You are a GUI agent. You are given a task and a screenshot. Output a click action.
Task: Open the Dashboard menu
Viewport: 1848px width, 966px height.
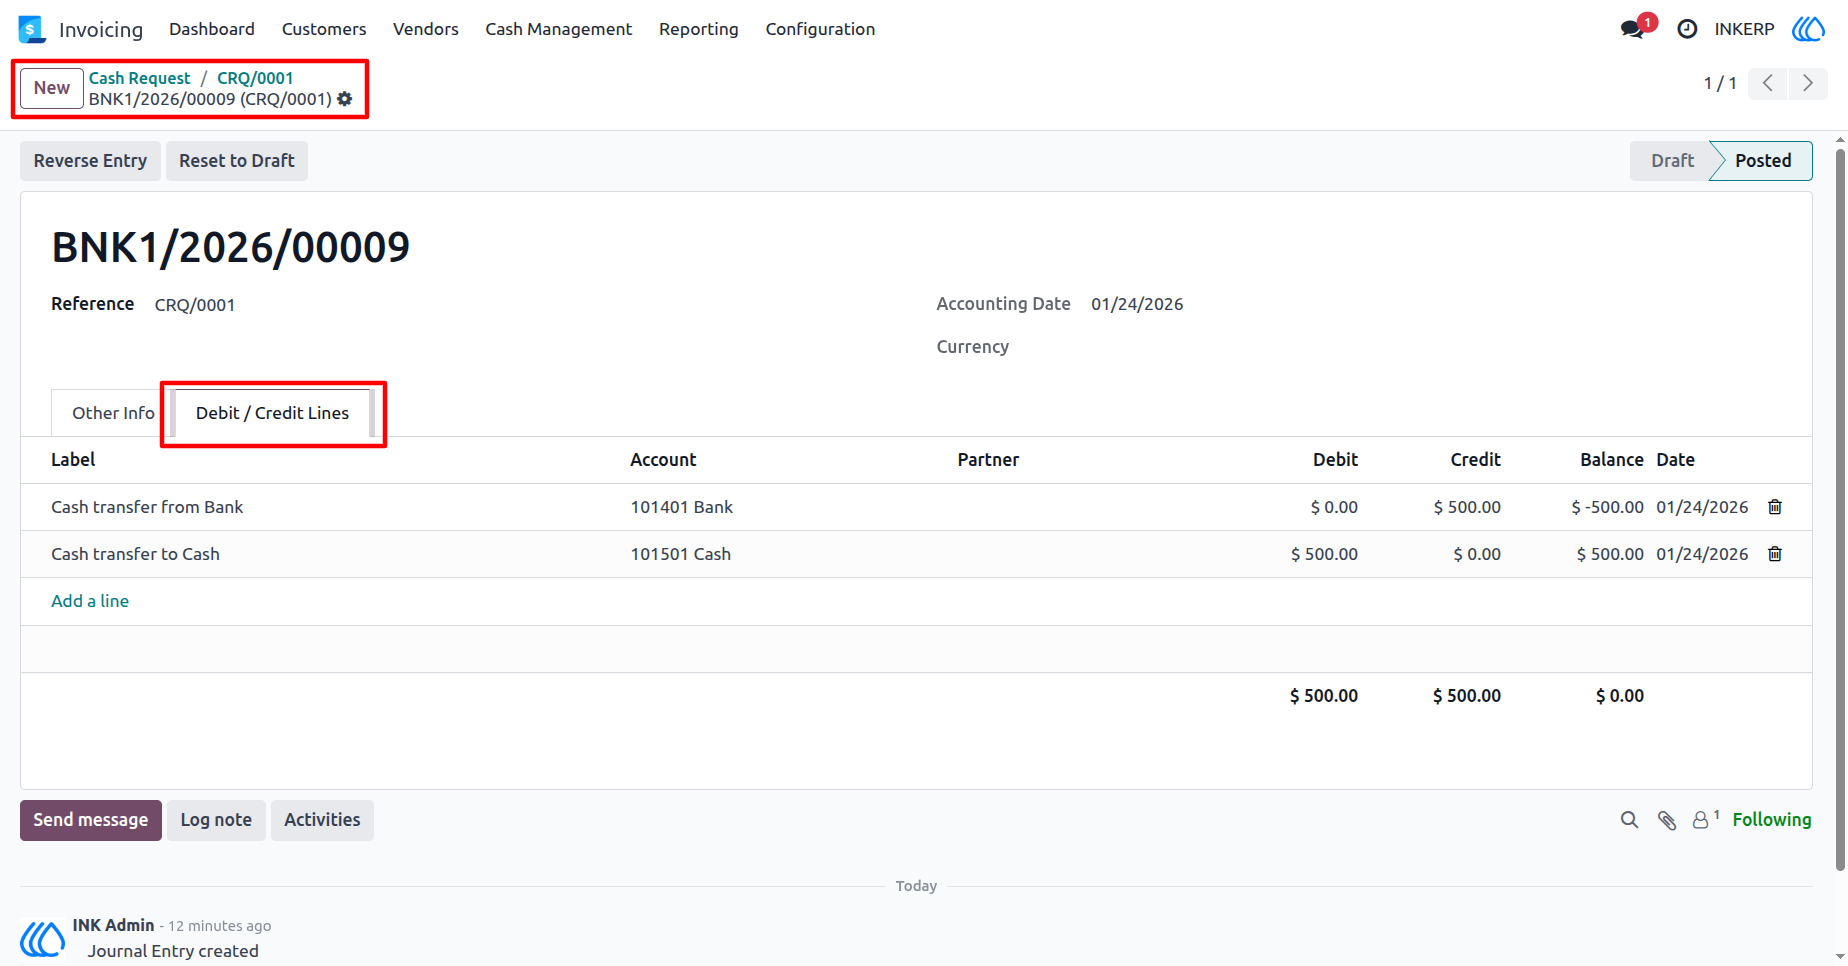click(x=212, y=29)
